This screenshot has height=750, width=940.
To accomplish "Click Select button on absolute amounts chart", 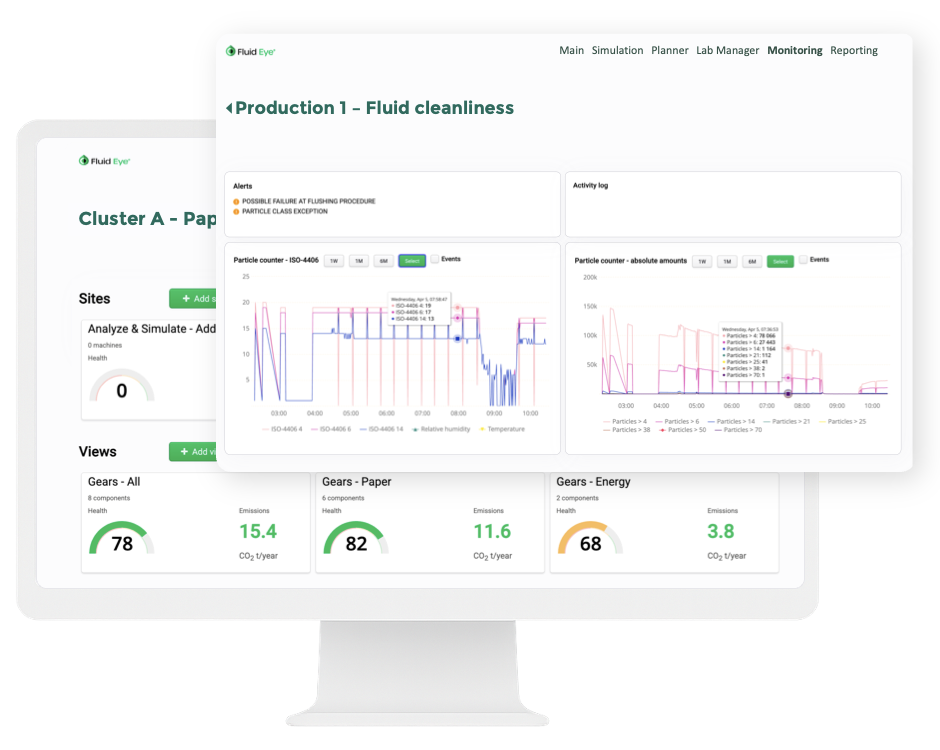I will (780, 261).
